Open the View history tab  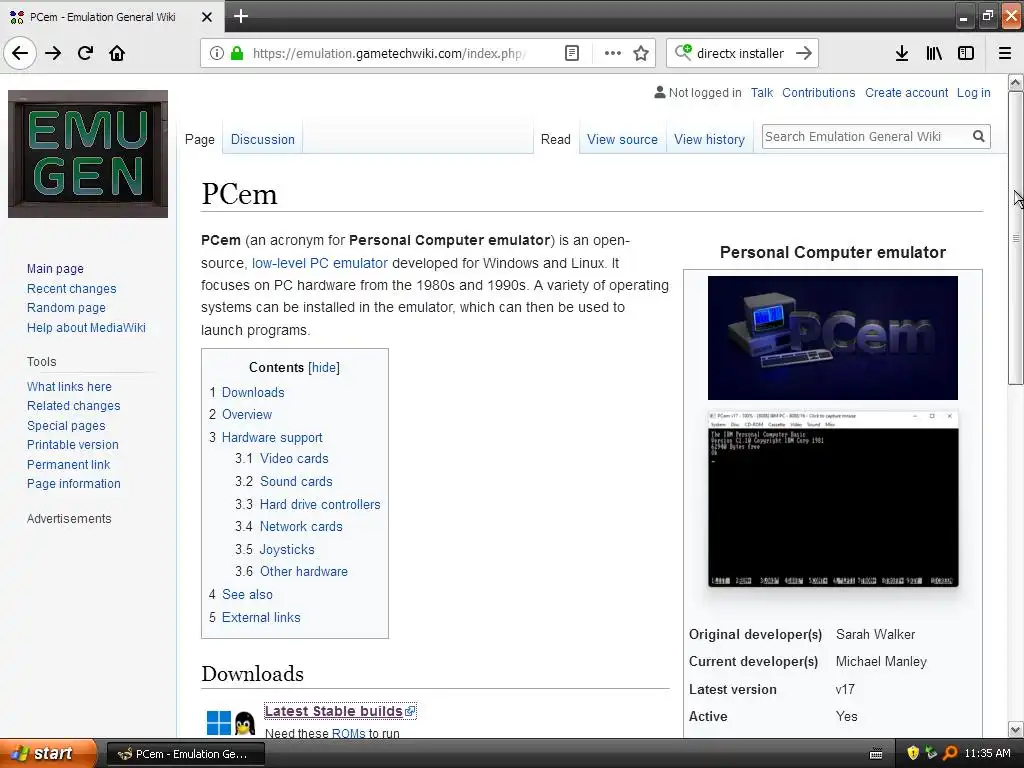point(709,139)
